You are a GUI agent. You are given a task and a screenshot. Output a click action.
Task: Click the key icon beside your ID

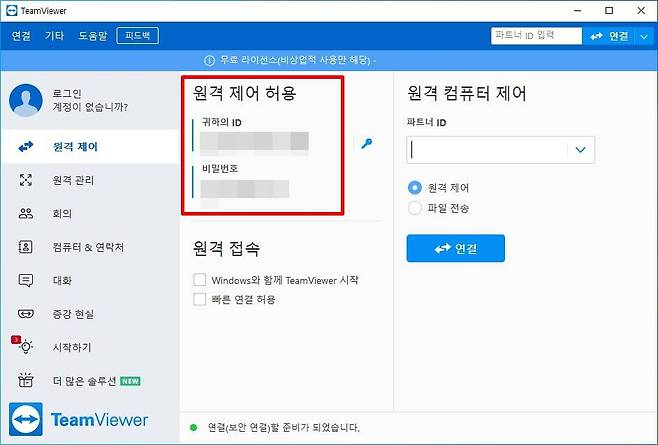367,144
